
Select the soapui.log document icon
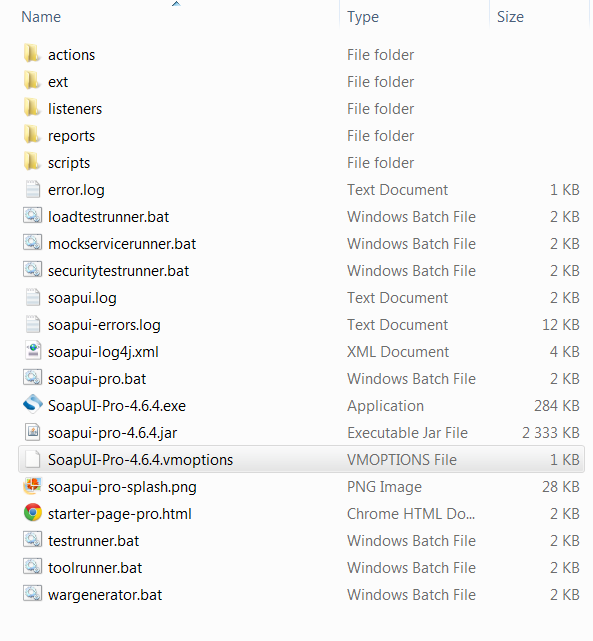pos(33,297)
